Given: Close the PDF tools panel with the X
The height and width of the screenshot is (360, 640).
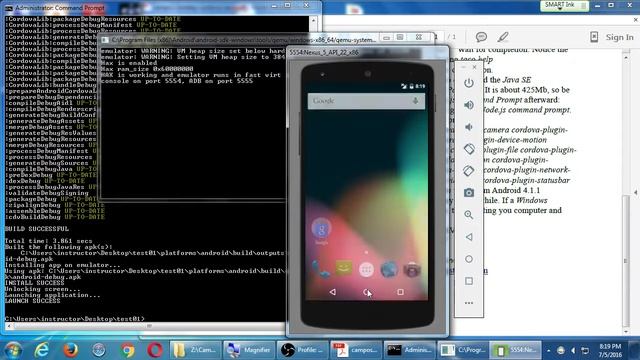Looking at the screenshot, I should tap(636, 20).
